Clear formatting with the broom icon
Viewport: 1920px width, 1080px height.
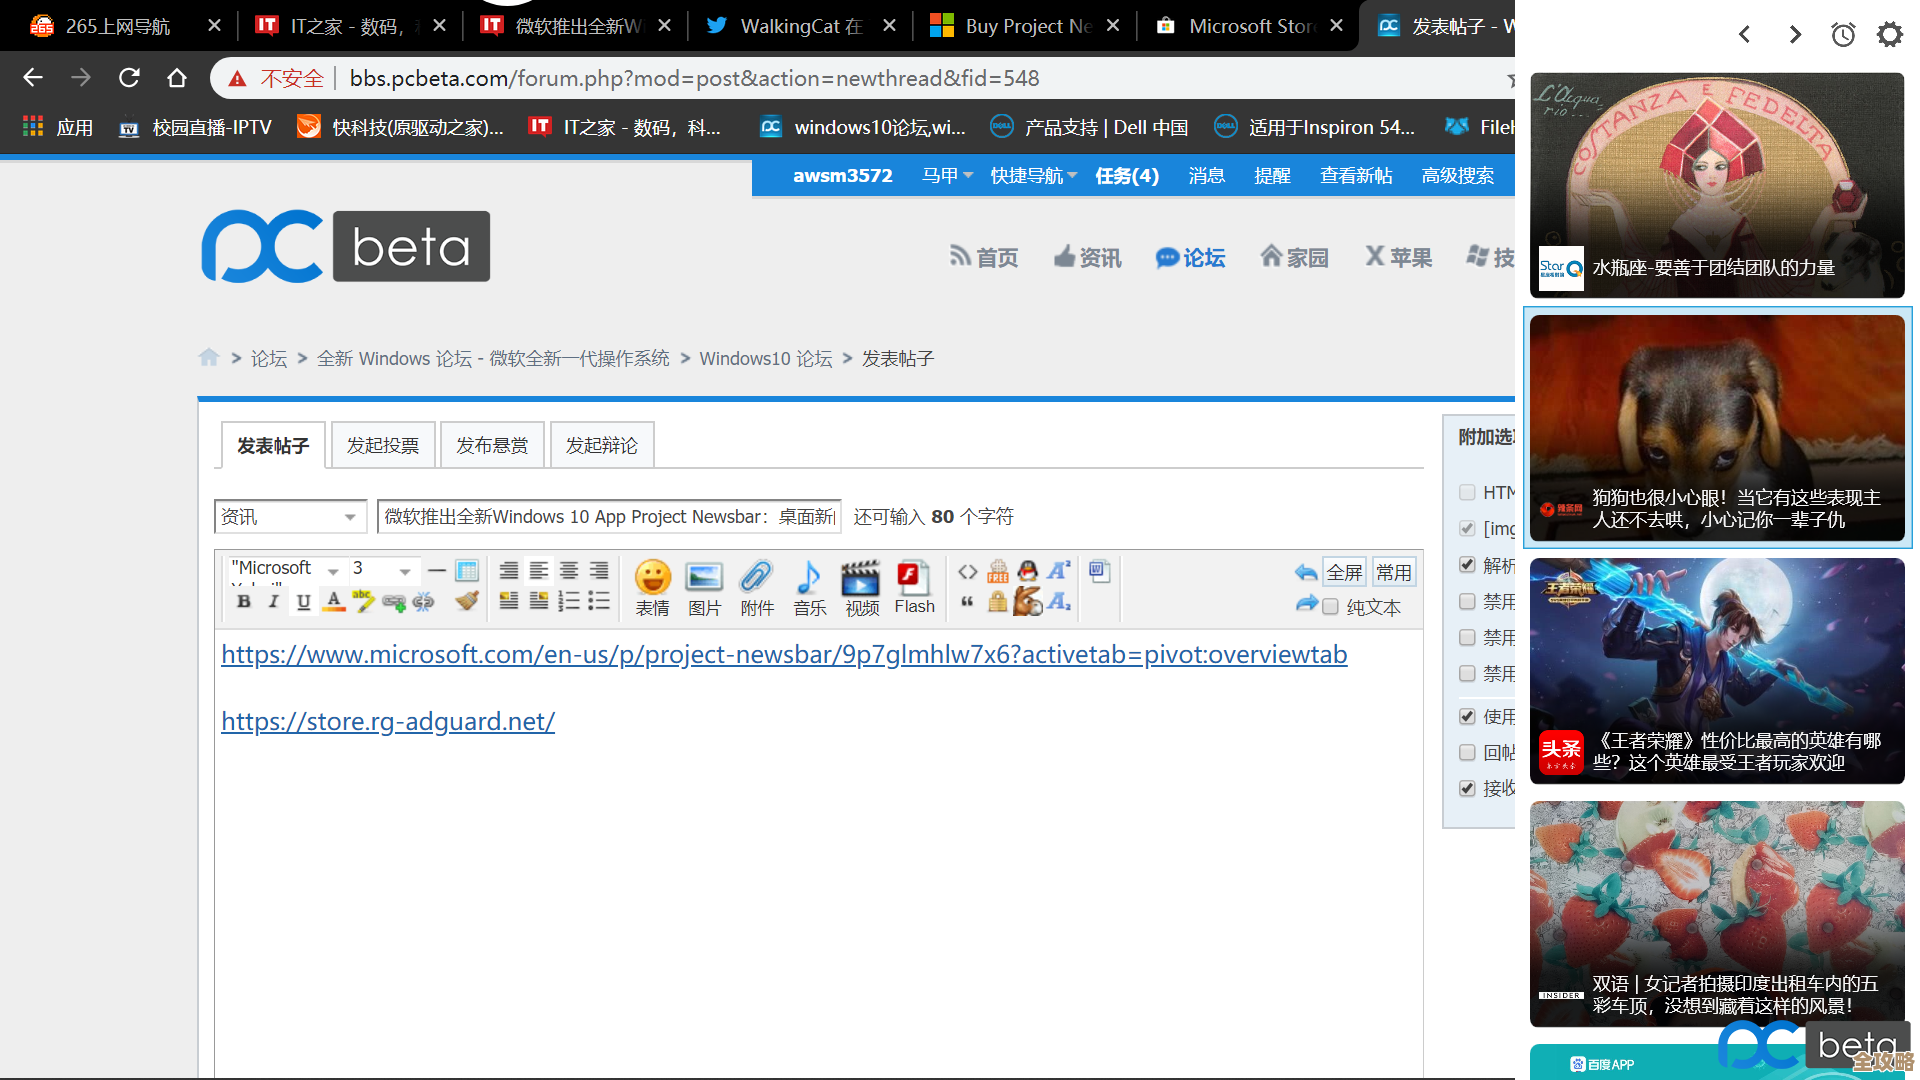(x=467, y=600)
